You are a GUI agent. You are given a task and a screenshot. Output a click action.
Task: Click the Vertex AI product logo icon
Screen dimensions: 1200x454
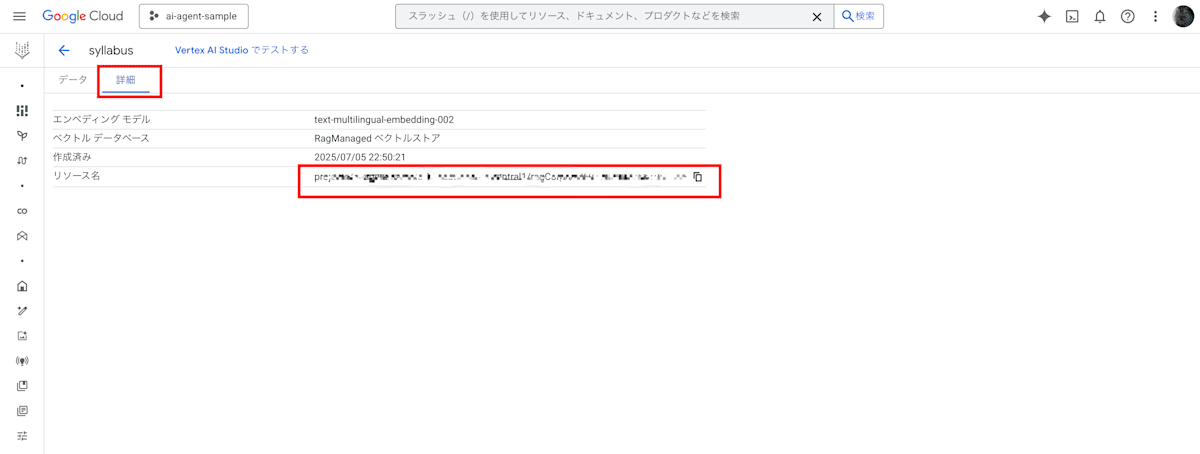click(x=22, y=50)
